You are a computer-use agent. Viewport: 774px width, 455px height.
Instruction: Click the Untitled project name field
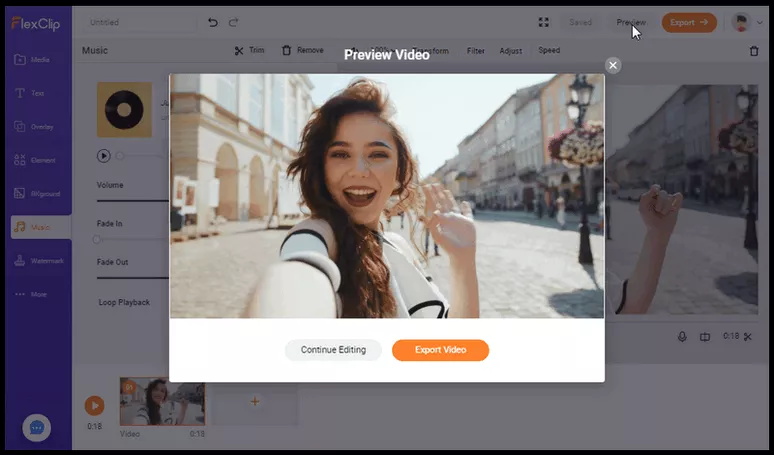tap(139, 22)
